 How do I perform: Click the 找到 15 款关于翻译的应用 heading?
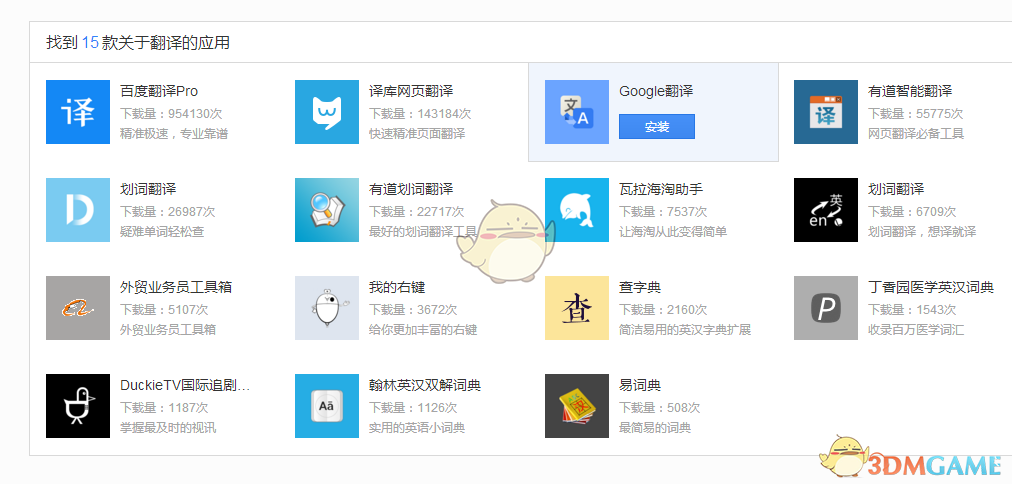coord(138,43)
